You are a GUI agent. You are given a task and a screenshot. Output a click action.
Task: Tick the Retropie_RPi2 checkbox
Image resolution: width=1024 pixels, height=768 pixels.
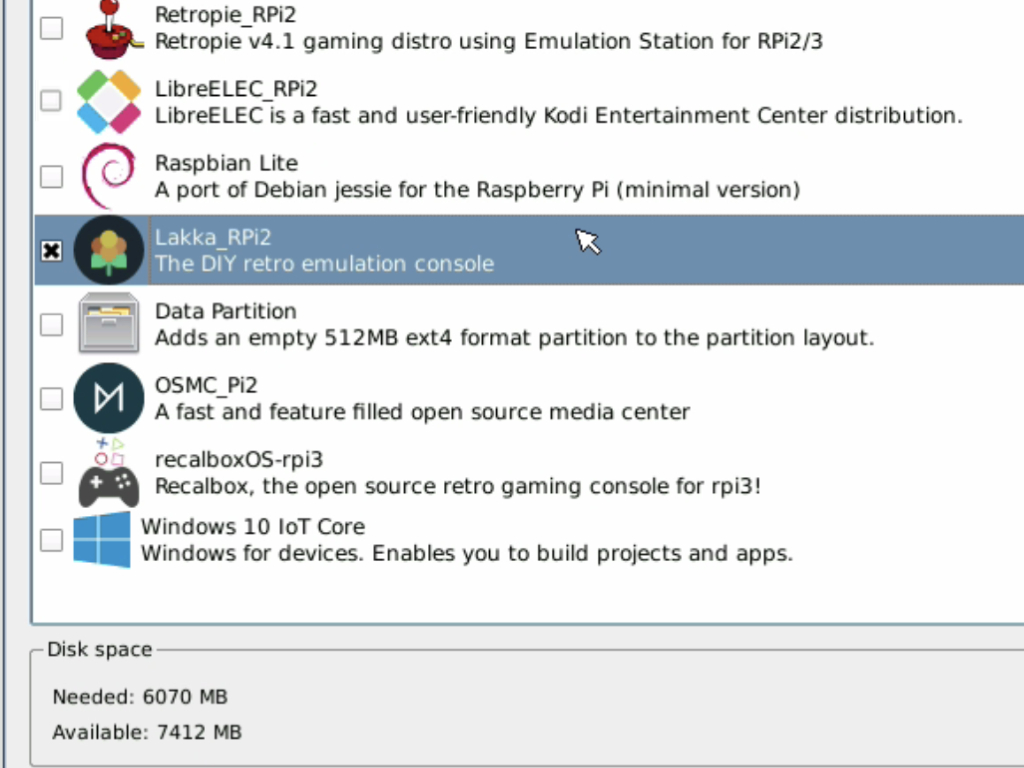pyautogui.click(x=52, y=28)
